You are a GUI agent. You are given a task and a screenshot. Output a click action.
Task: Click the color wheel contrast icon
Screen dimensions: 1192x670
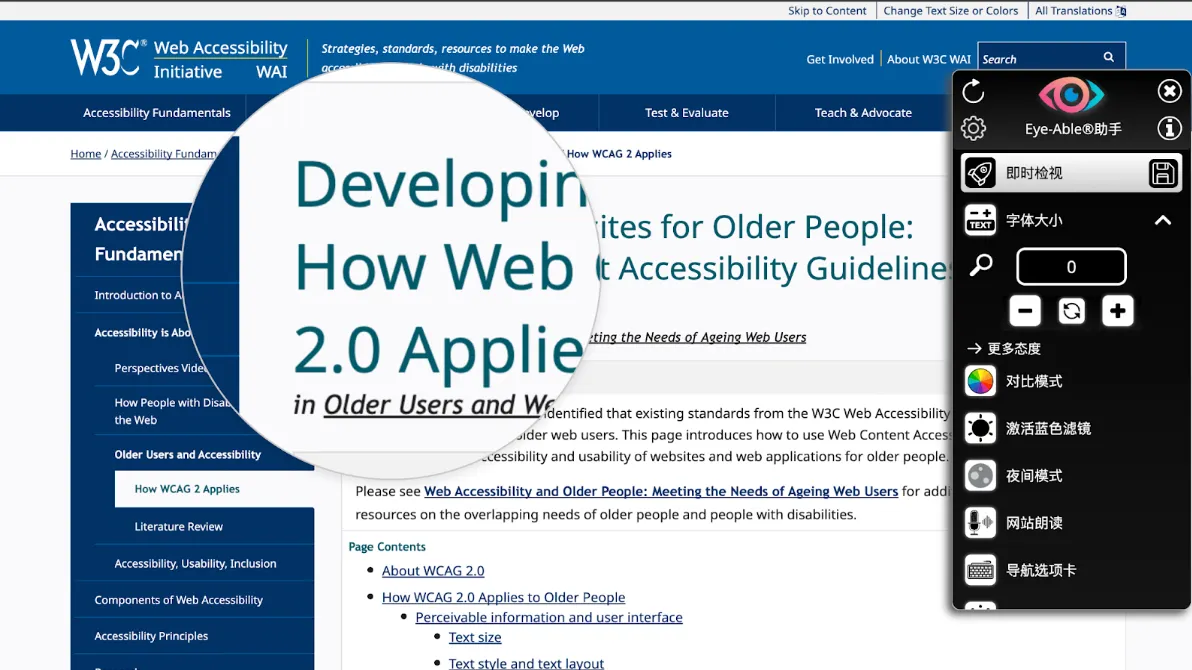(x=980, y=382)
